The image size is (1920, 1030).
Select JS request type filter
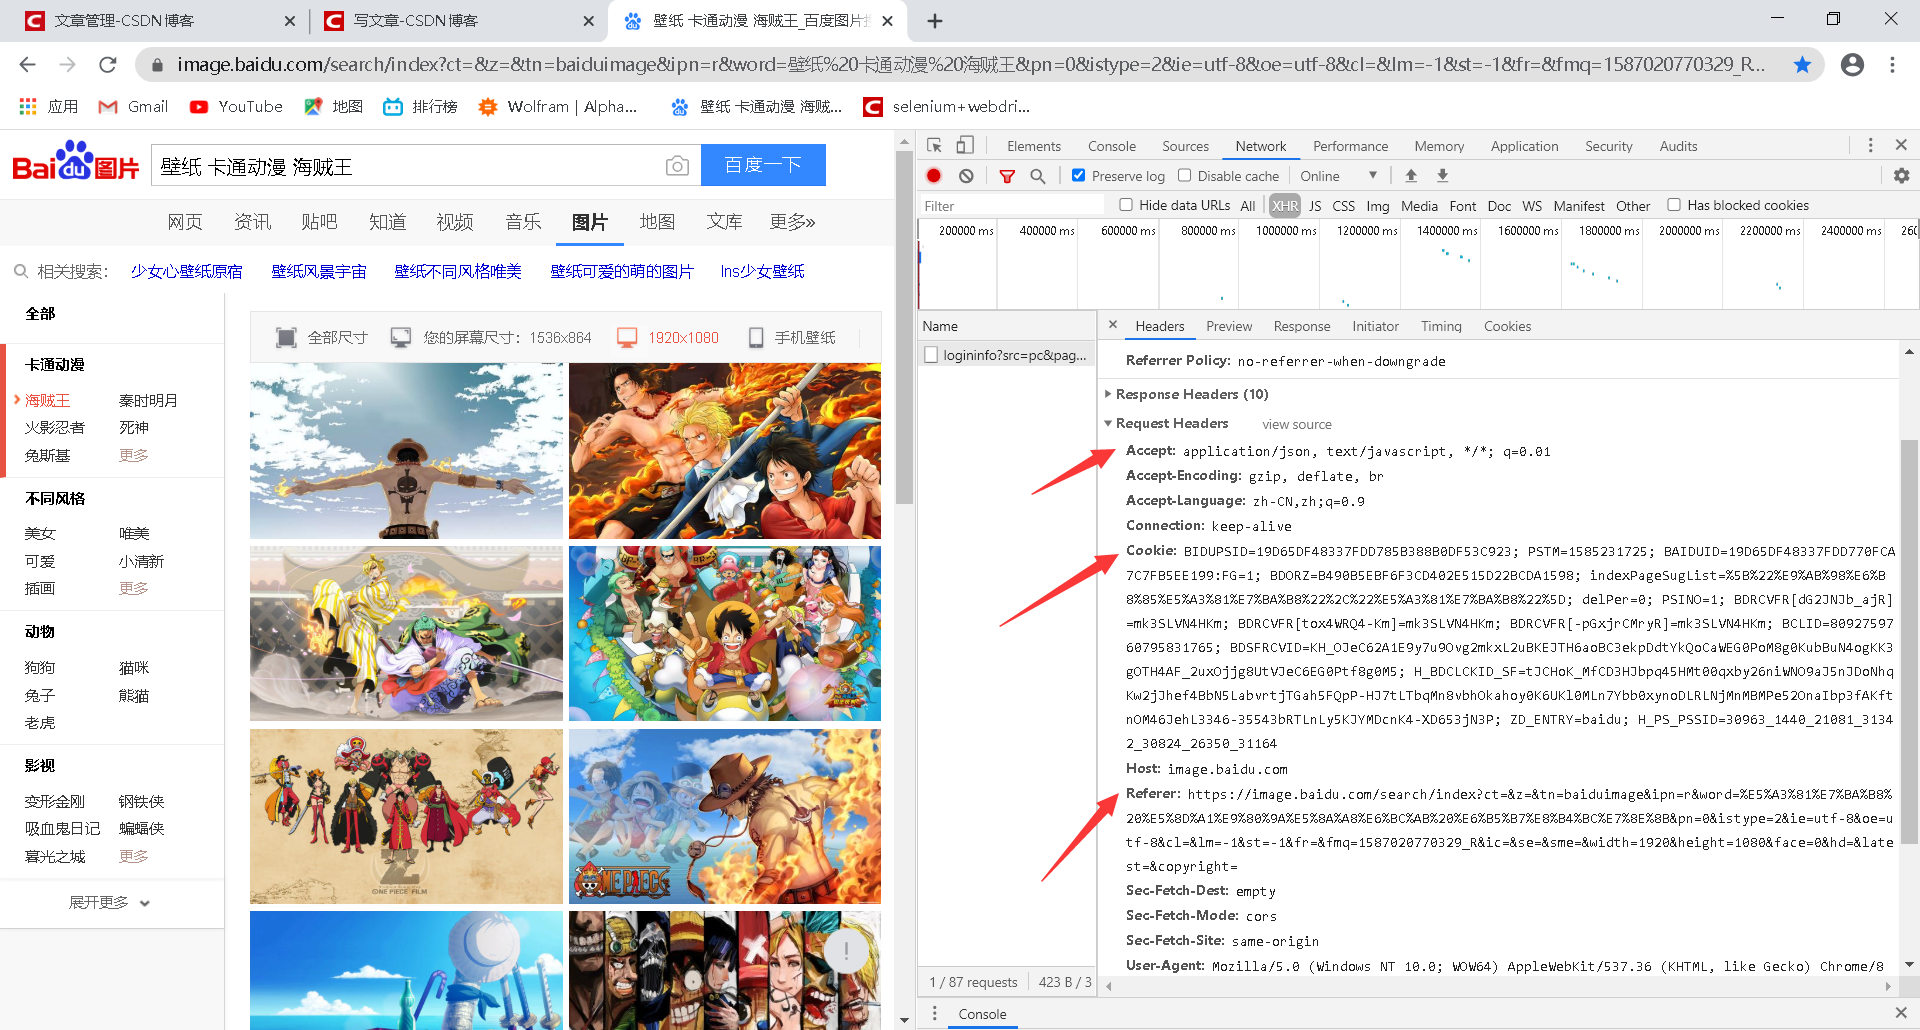(1315, 206)
